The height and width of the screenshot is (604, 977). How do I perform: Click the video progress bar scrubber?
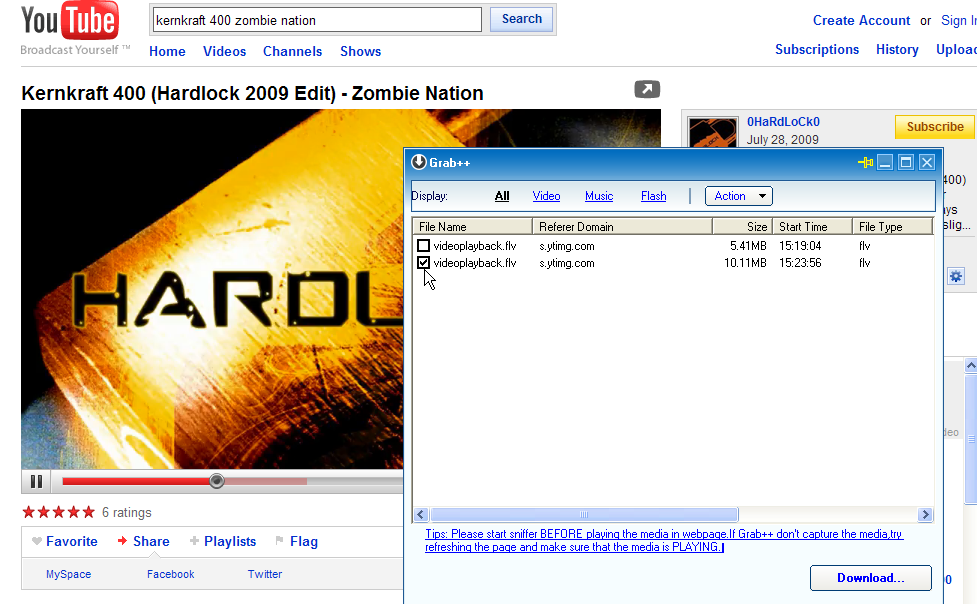pos(216,481)
